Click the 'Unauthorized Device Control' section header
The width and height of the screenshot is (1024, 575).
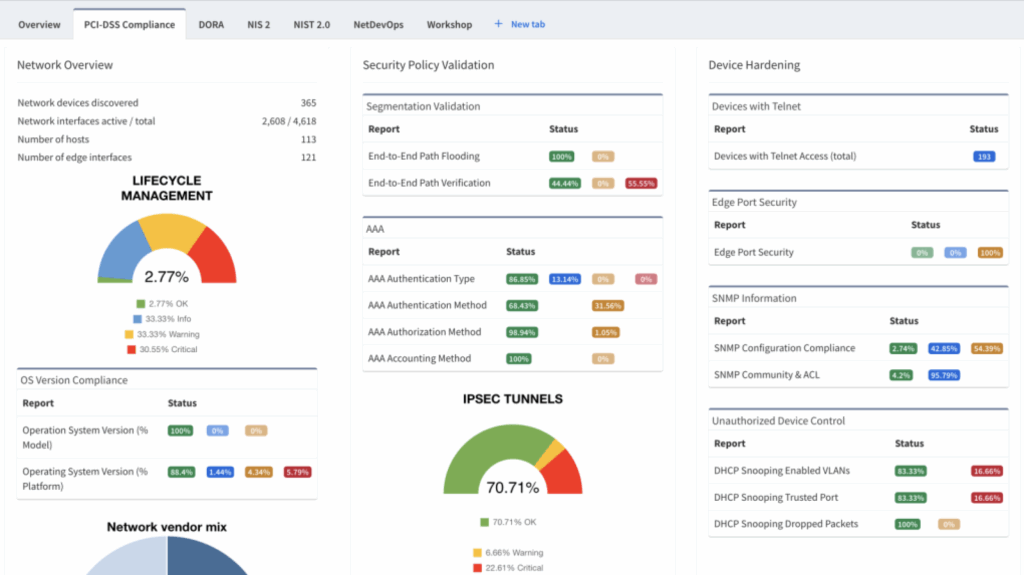pyautogui.click(x=778, y=421)
